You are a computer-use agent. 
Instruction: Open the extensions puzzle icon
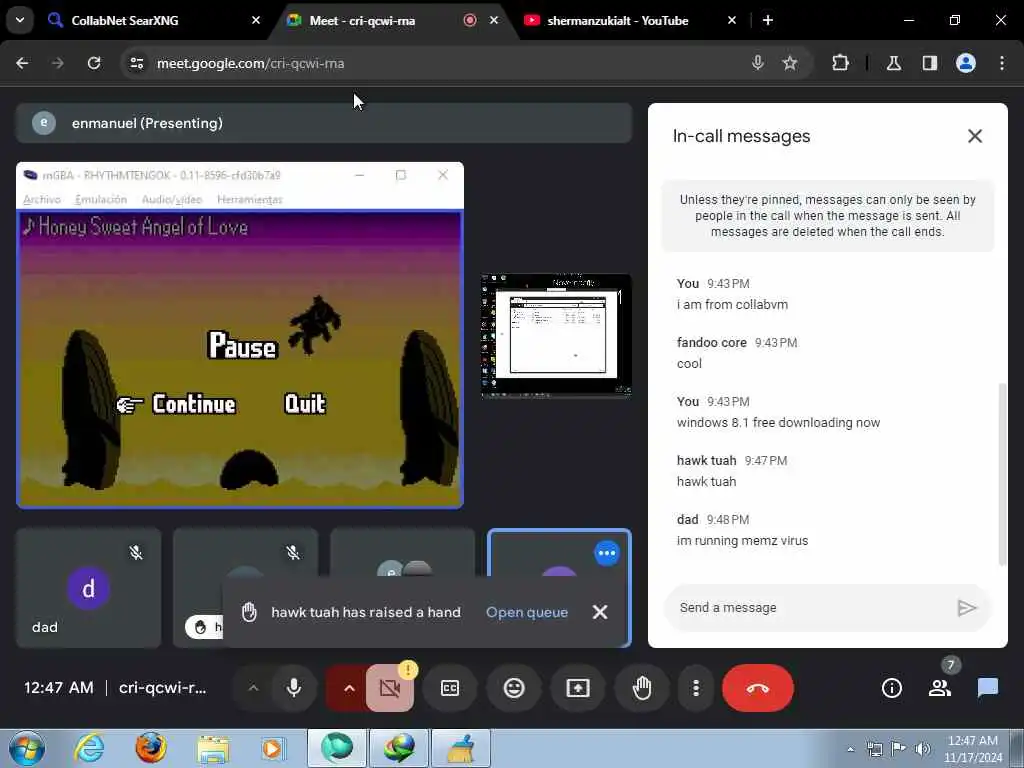pyautogui.click(x=840, y=63)
